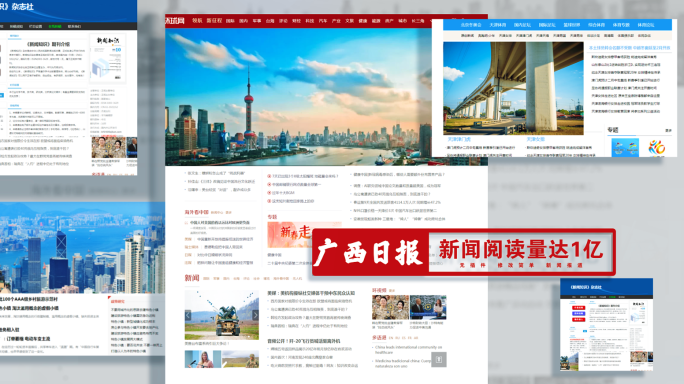Open the 多语道 section heading

[x=379, y=338]
